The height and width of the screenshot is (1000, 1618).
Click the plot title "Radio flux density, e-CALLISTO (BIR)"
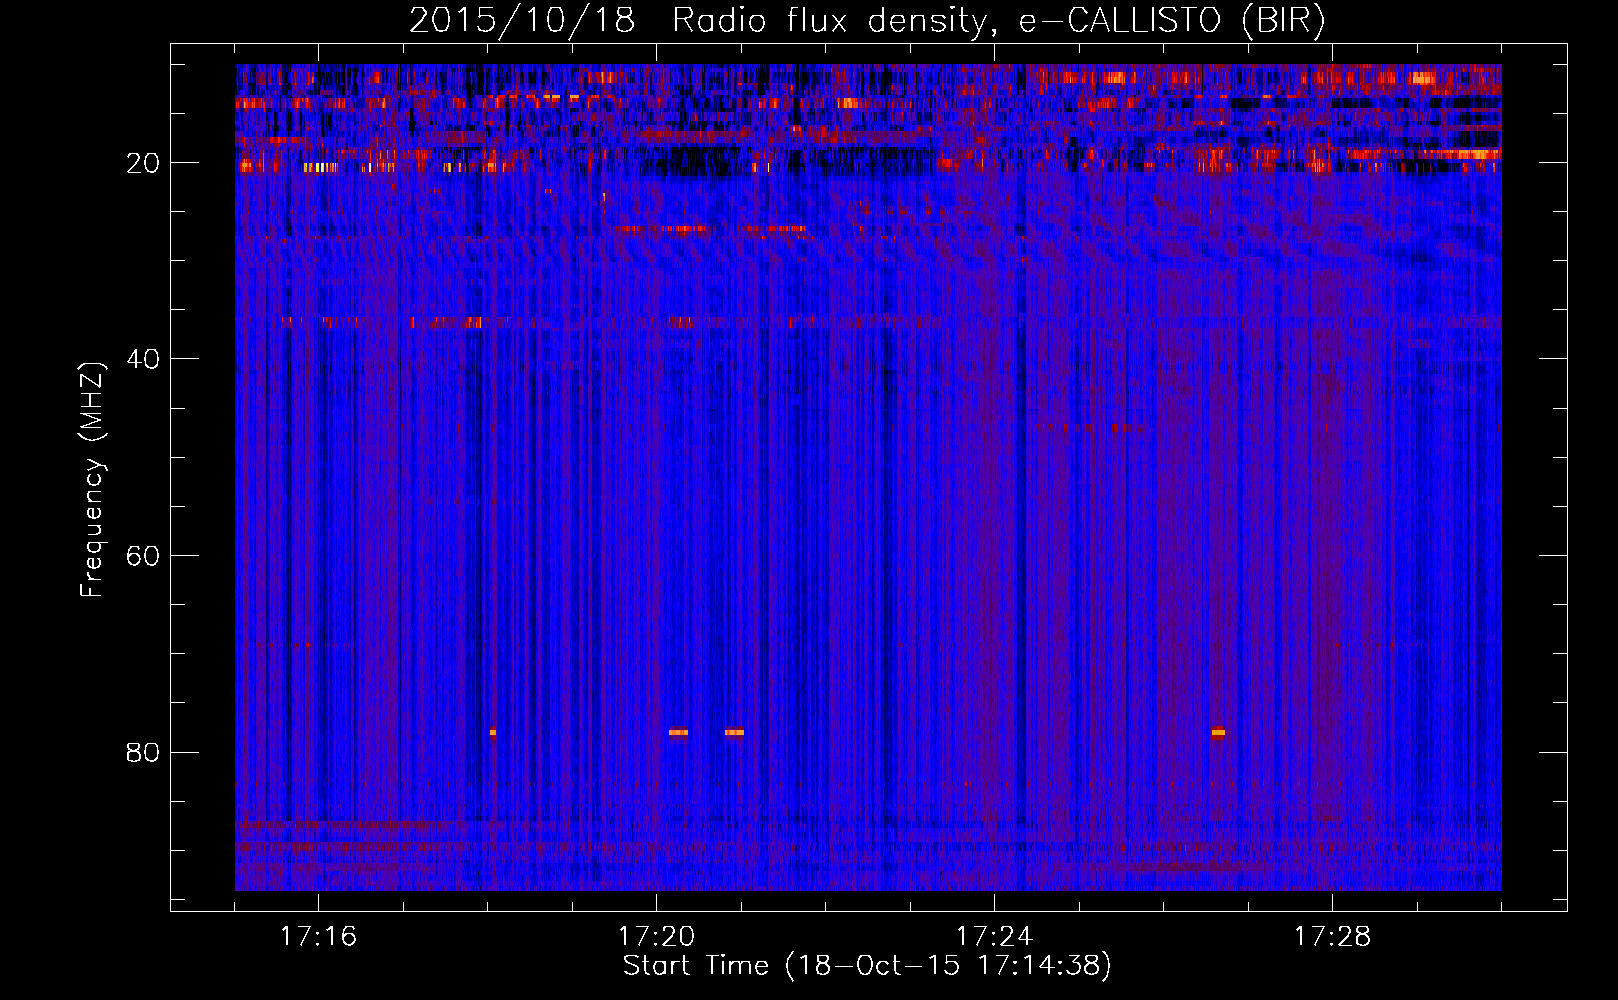tap(999, 21)
